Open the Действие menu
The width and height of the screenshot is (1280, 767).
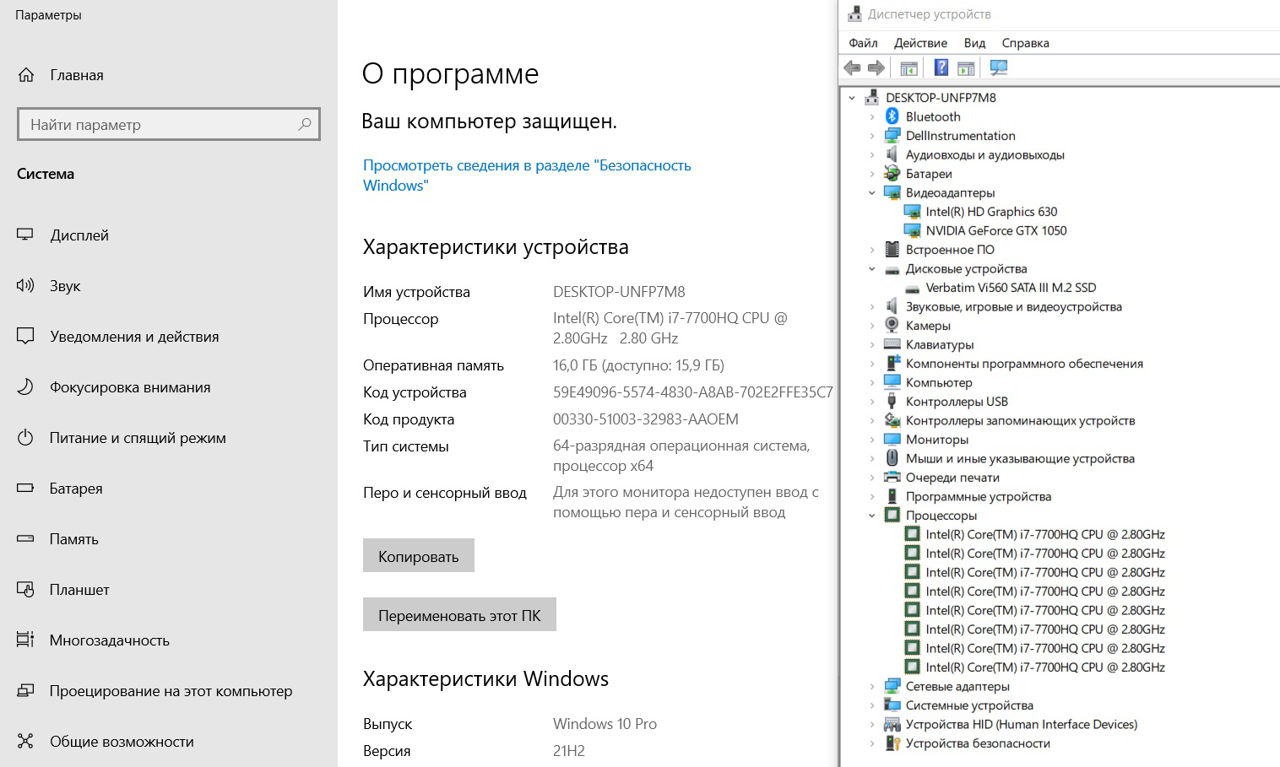click(921, 43)
